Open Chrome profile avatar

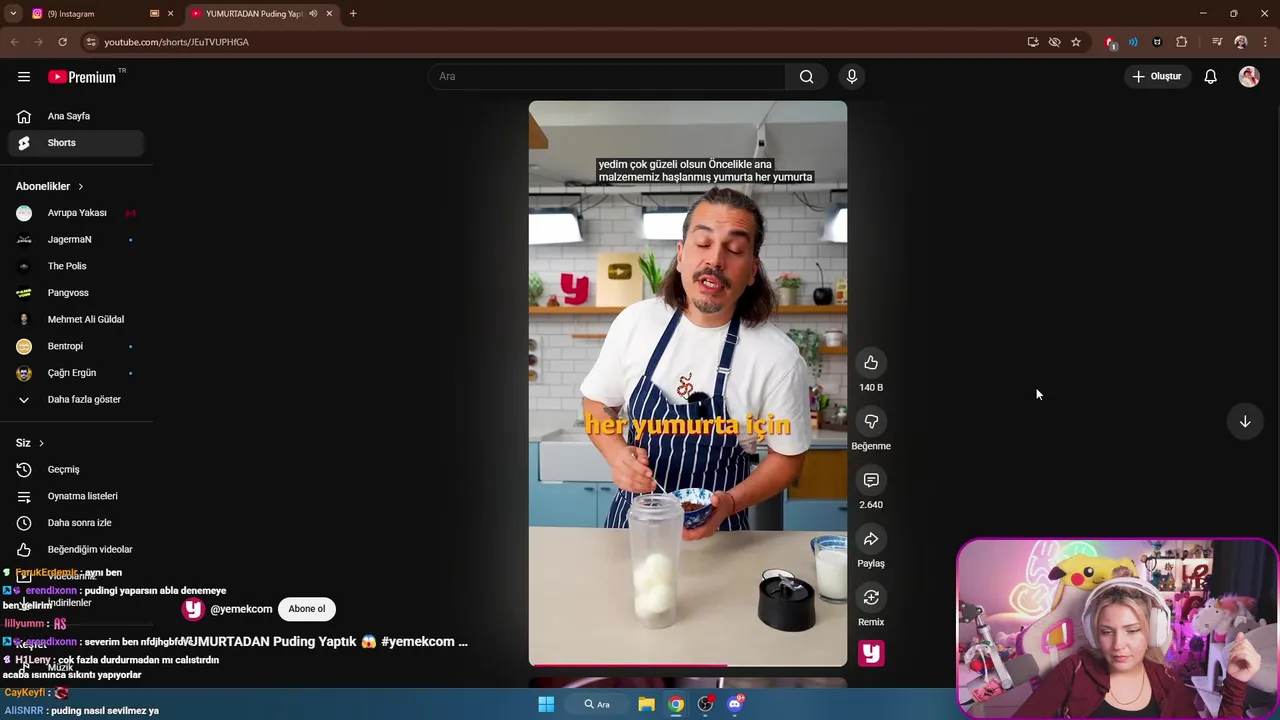coord(1241,42)
